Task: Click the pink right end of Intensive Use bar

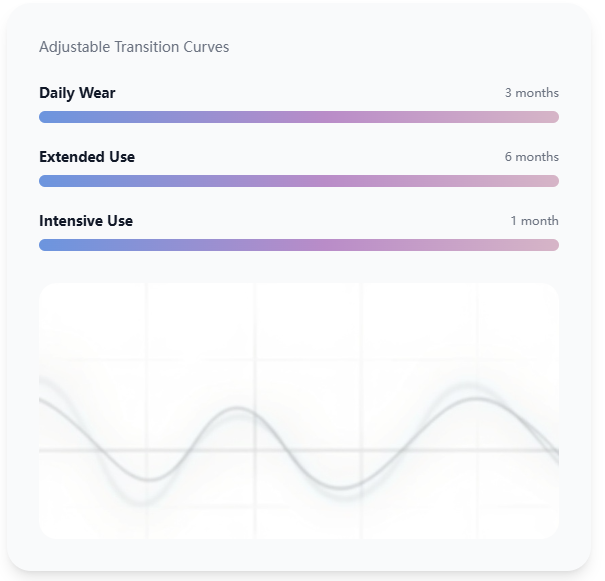Action: click(550, 245)
